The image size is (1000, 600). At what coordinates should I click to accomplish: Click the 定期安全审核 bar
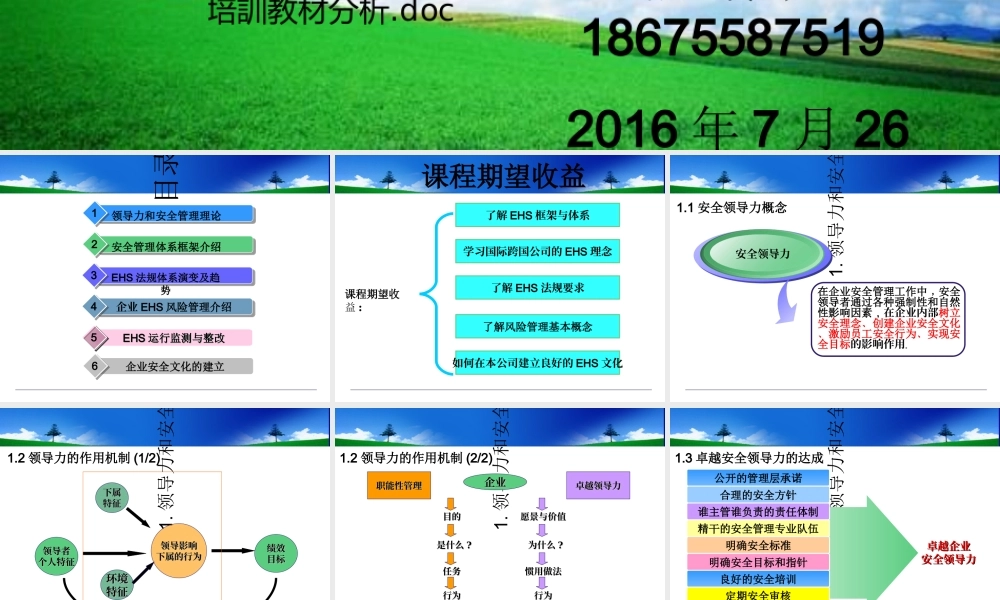[758, 594]
